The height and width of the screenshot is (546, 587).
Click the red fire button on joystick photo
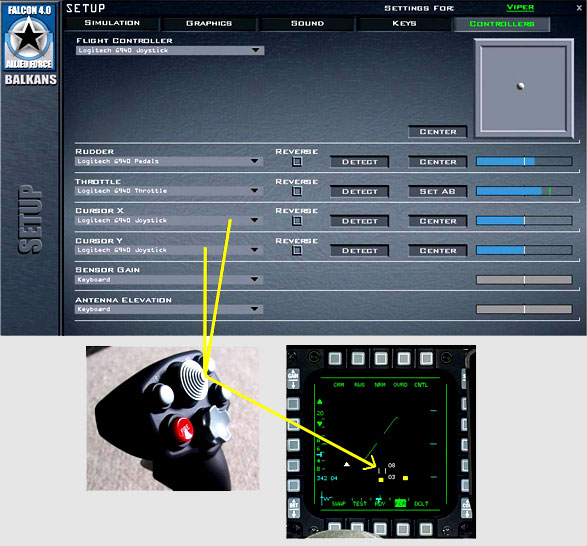coord(183,429)
